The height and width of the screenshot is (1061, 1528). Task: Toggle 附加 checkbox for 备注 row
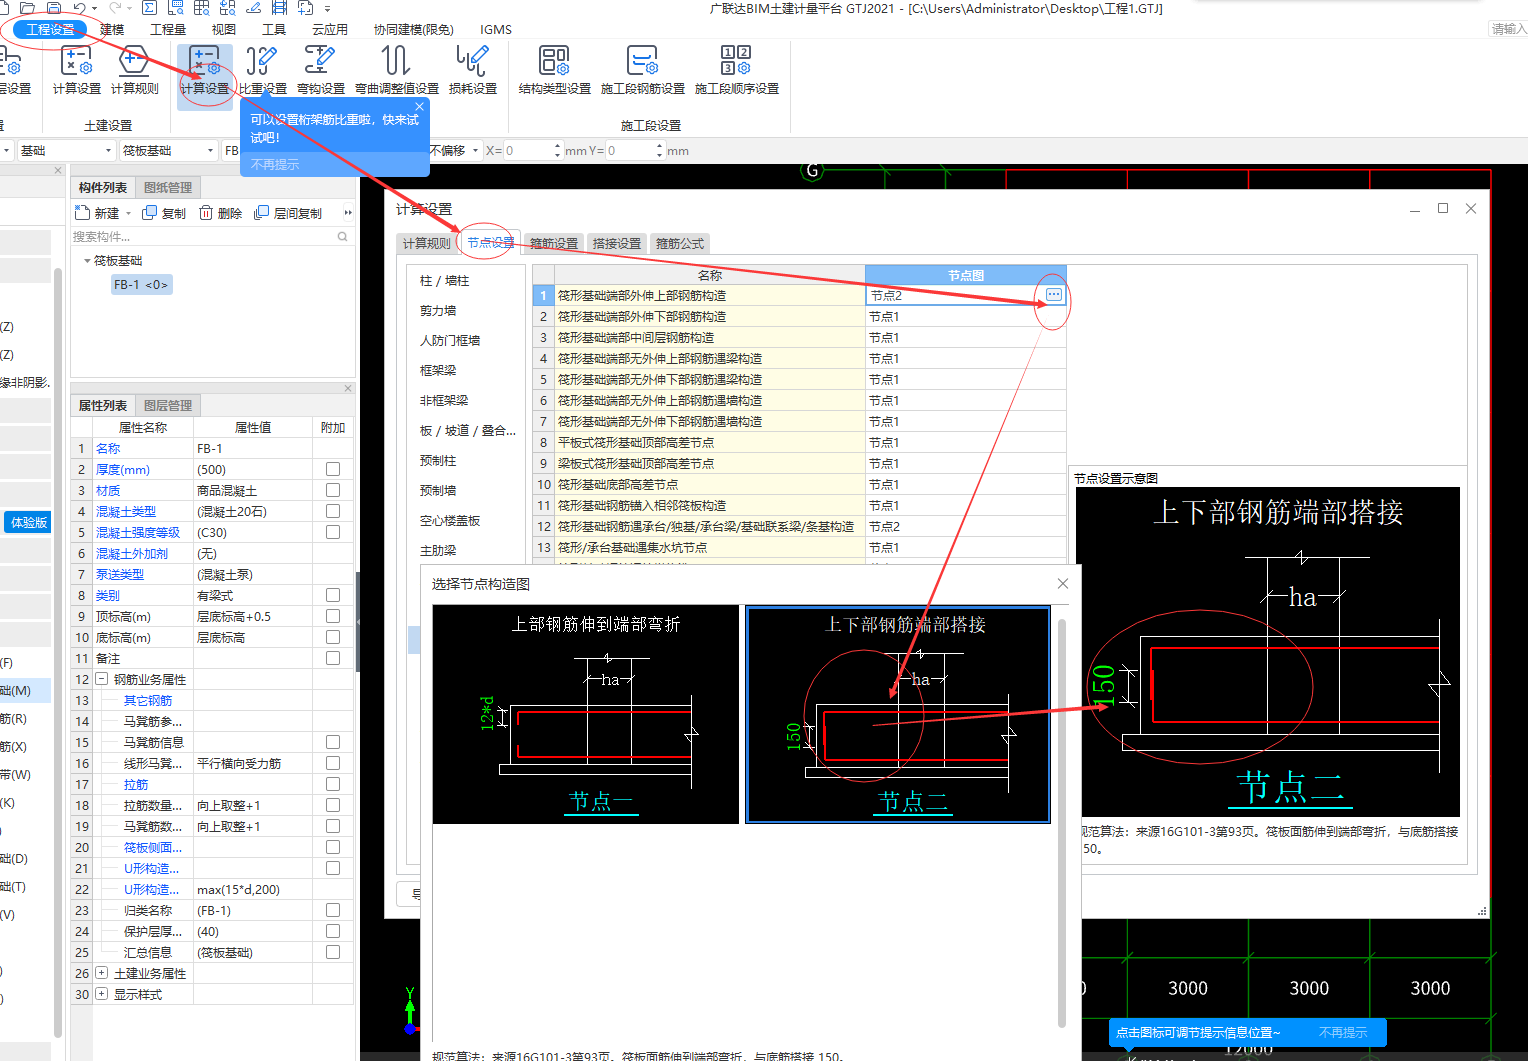click(x=333, y=658)
